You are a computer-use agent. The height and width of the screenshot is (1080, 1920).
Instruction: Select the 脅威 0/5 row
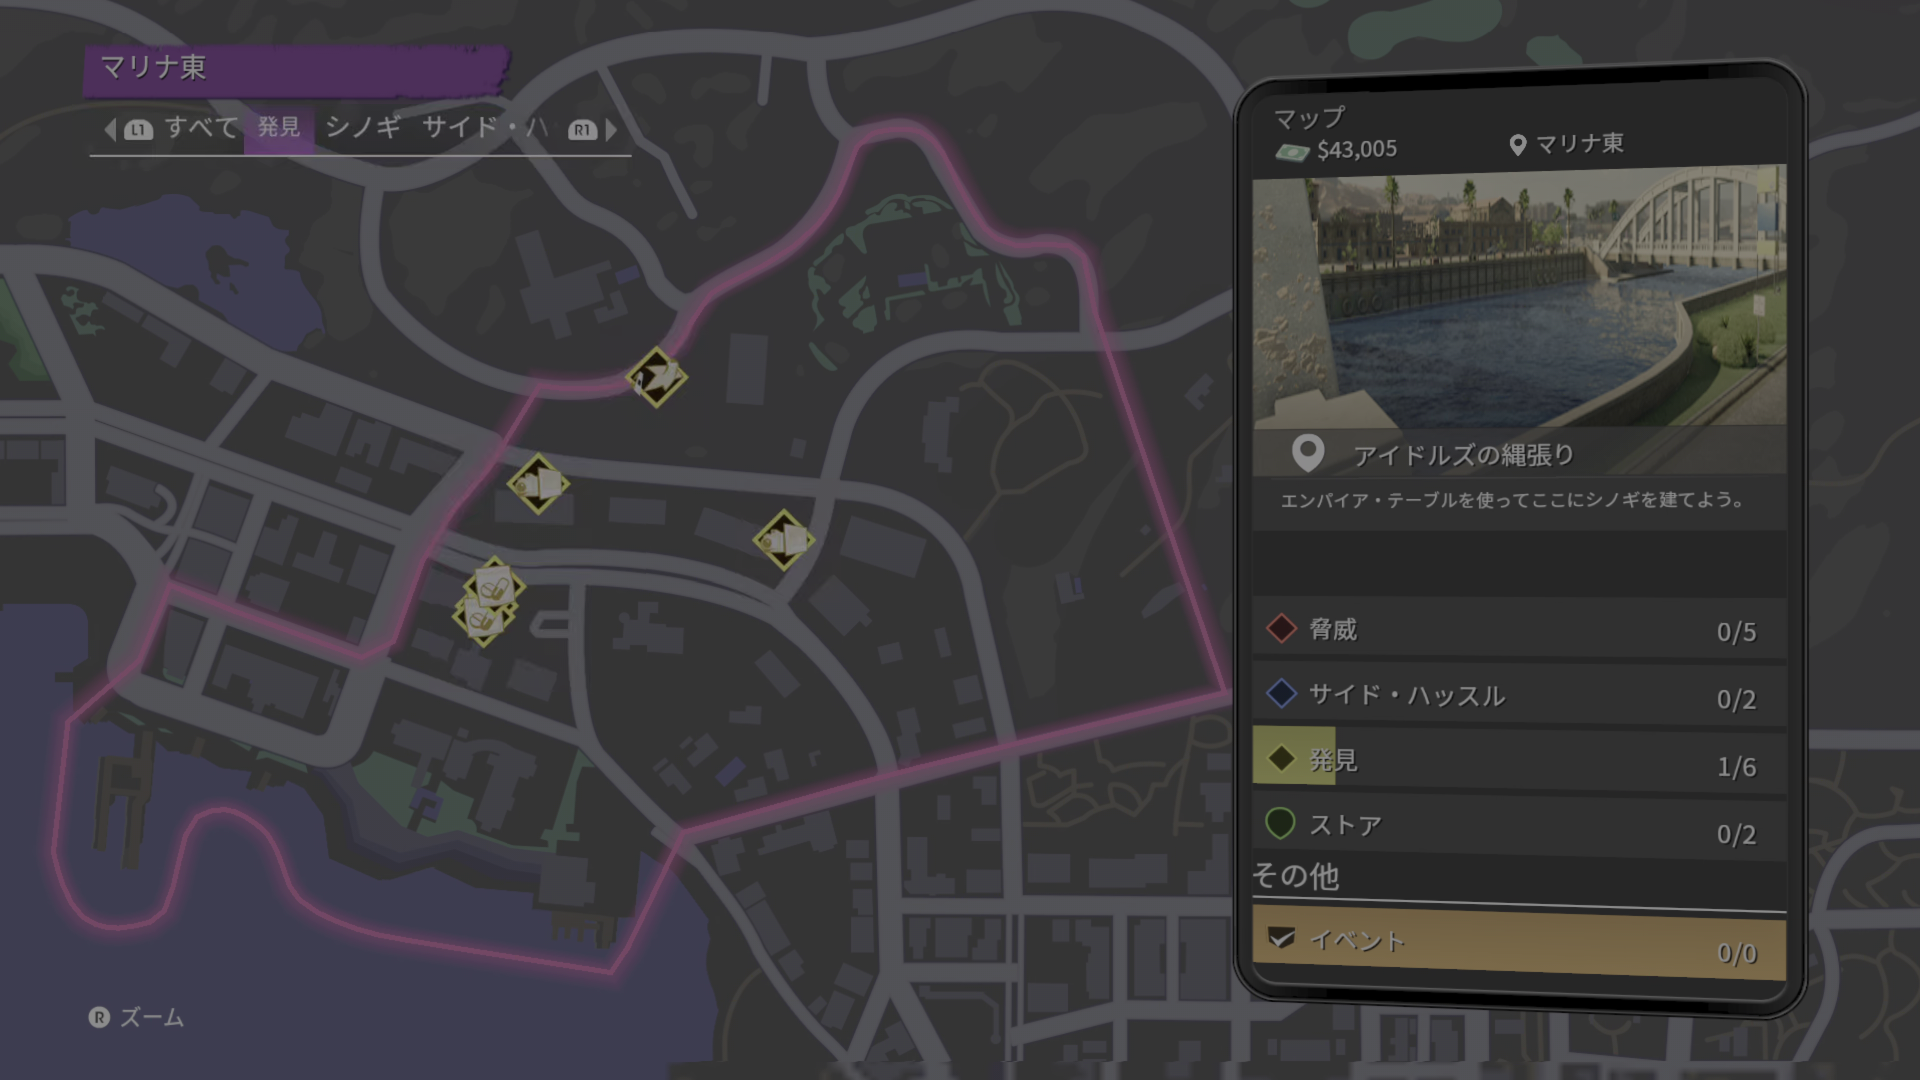point(1519,630)
